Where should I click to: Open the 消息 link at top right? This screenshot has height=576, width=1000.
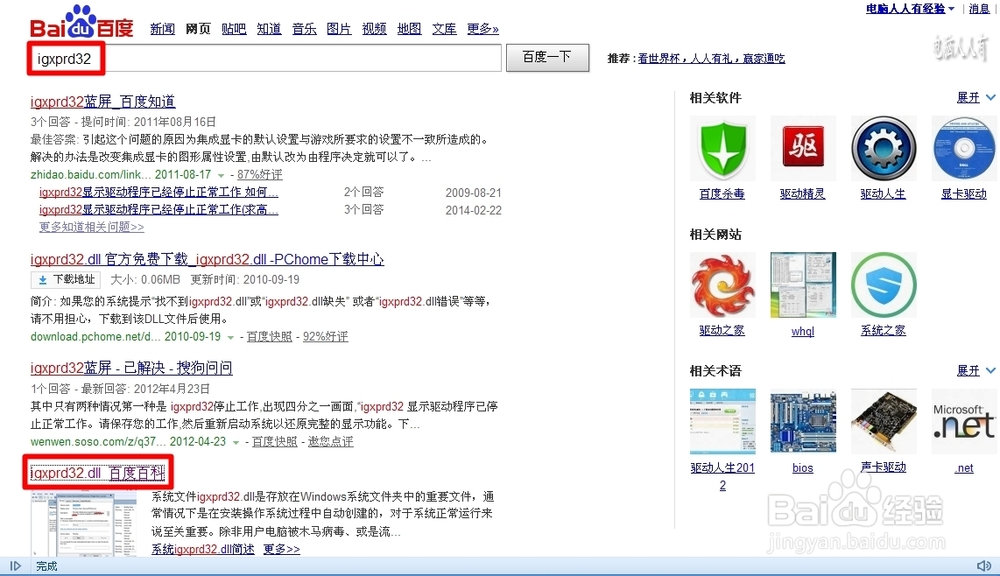point(979,8)
